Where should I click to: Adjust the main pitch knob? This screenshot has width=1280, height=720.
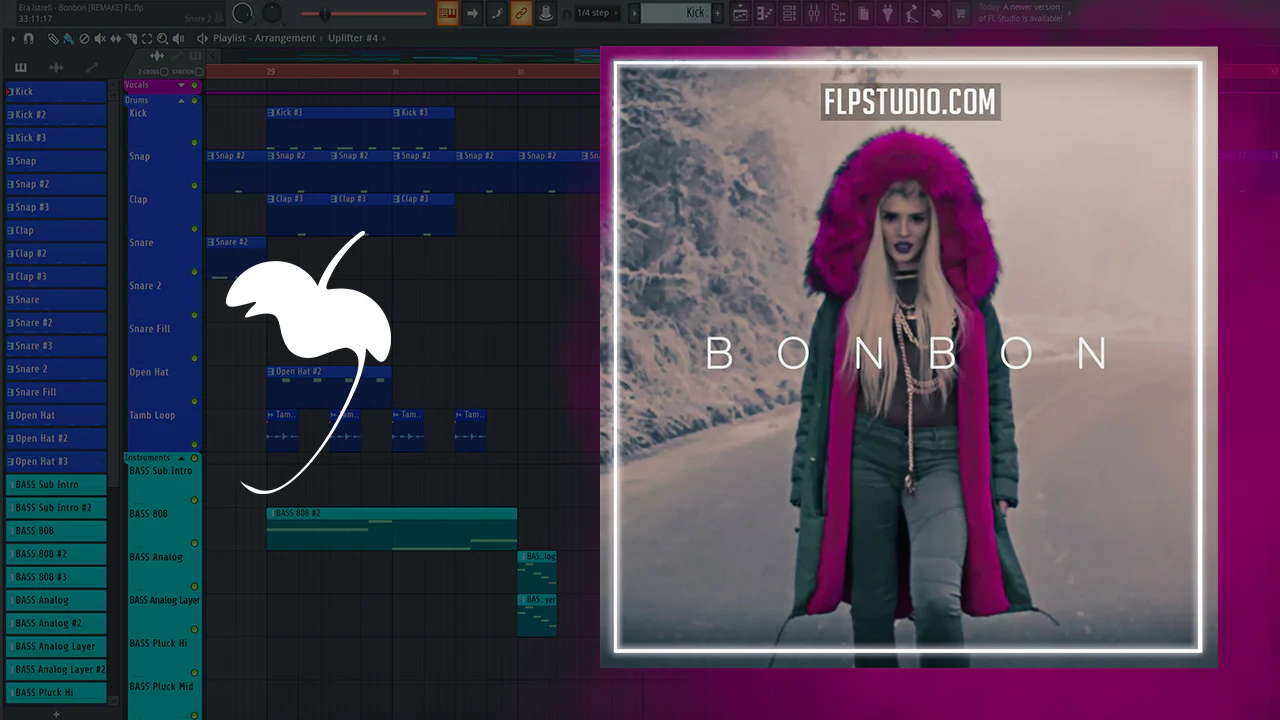pyautogui.click(x=272, y=13)
